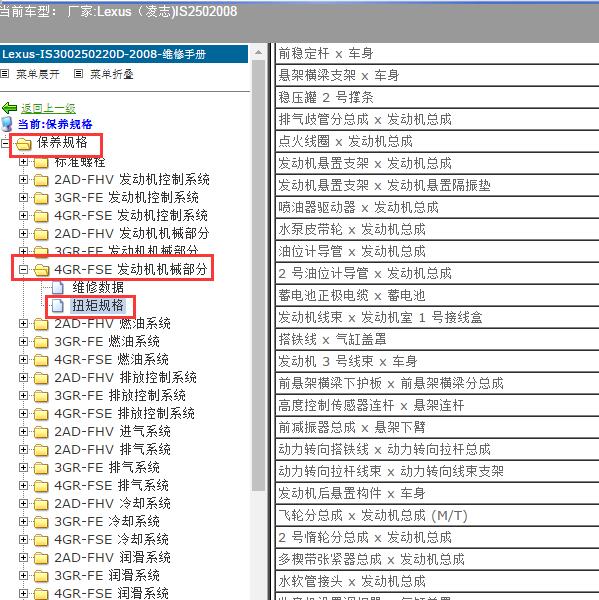Click the row 悬架横梁支架 x 车身
The image size is (599, 600).
coord(437,75)
